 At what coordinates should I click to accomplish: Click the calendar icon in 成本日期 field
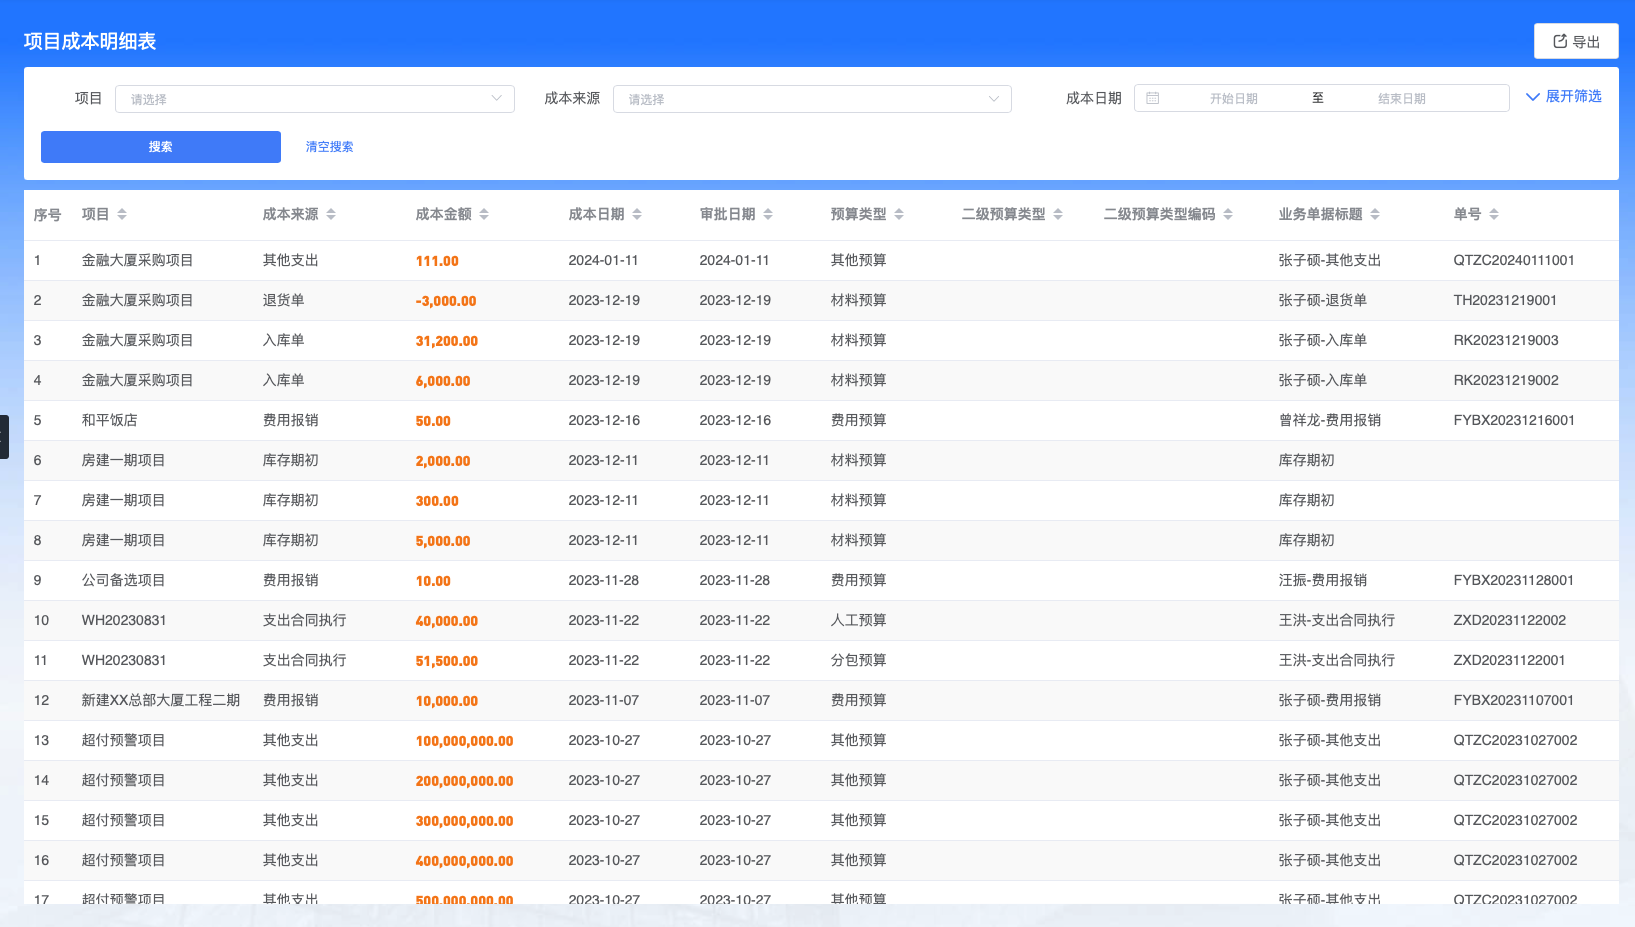[1154, 97]
